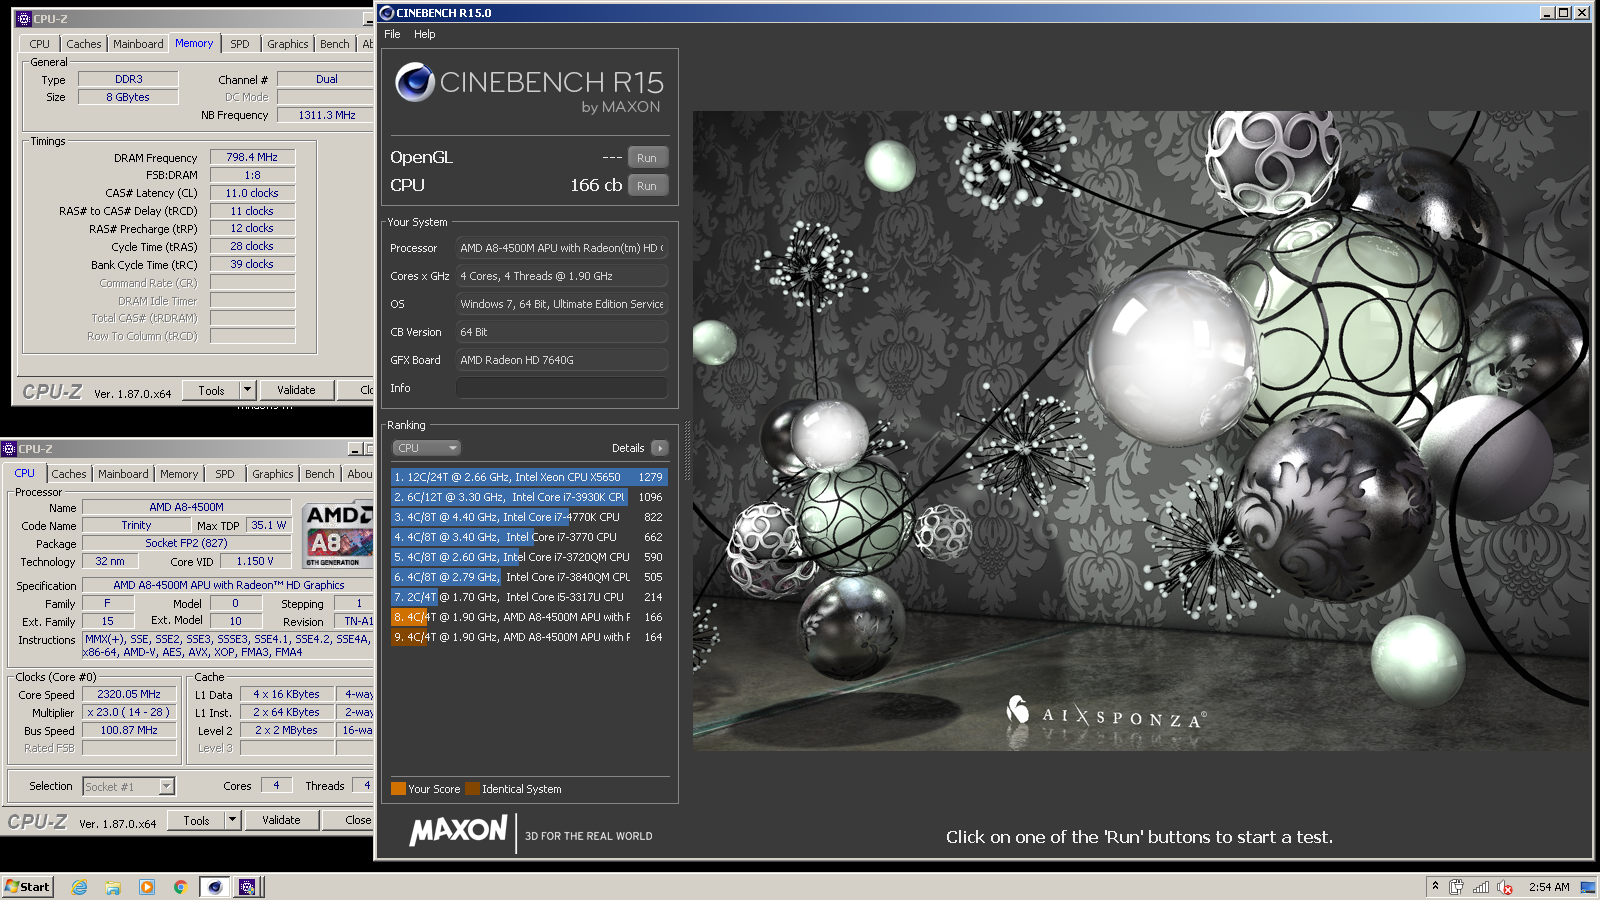
Task: Click the Code Name Trinity field
Action: tap(136, 525)
